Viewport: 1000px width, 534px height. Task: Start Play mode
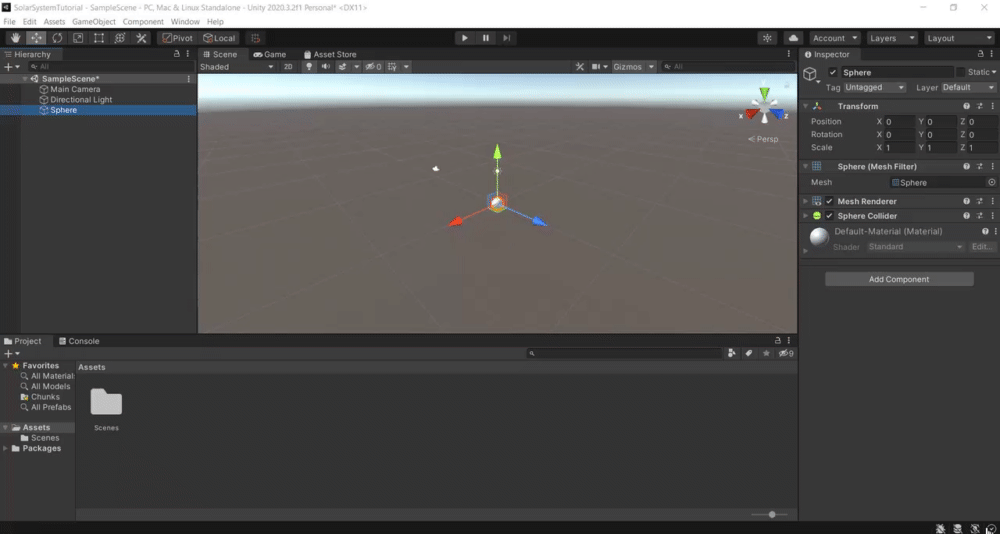464,38
